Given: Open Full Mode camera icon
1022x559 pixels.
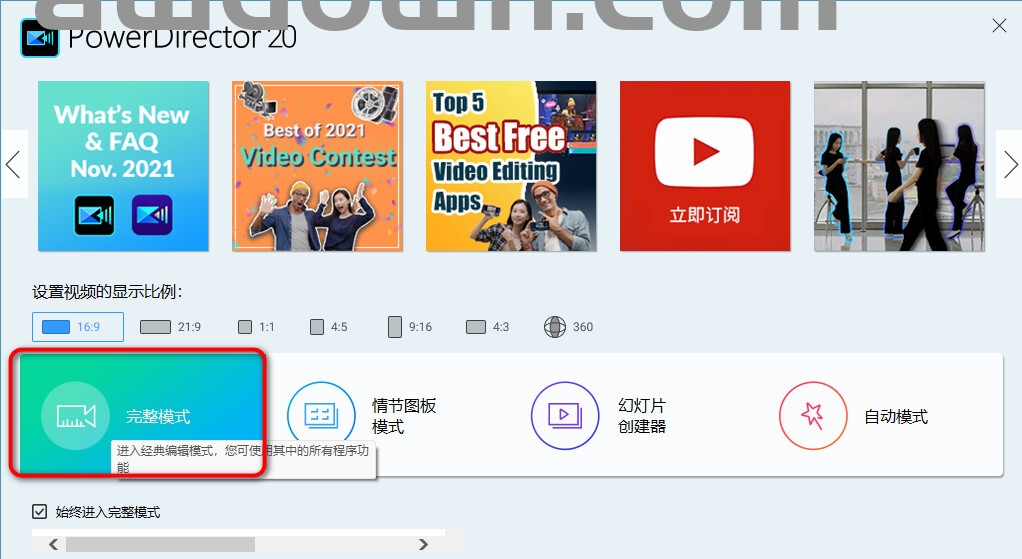Looking at the screenshot, I should click(x=75, y=416).
